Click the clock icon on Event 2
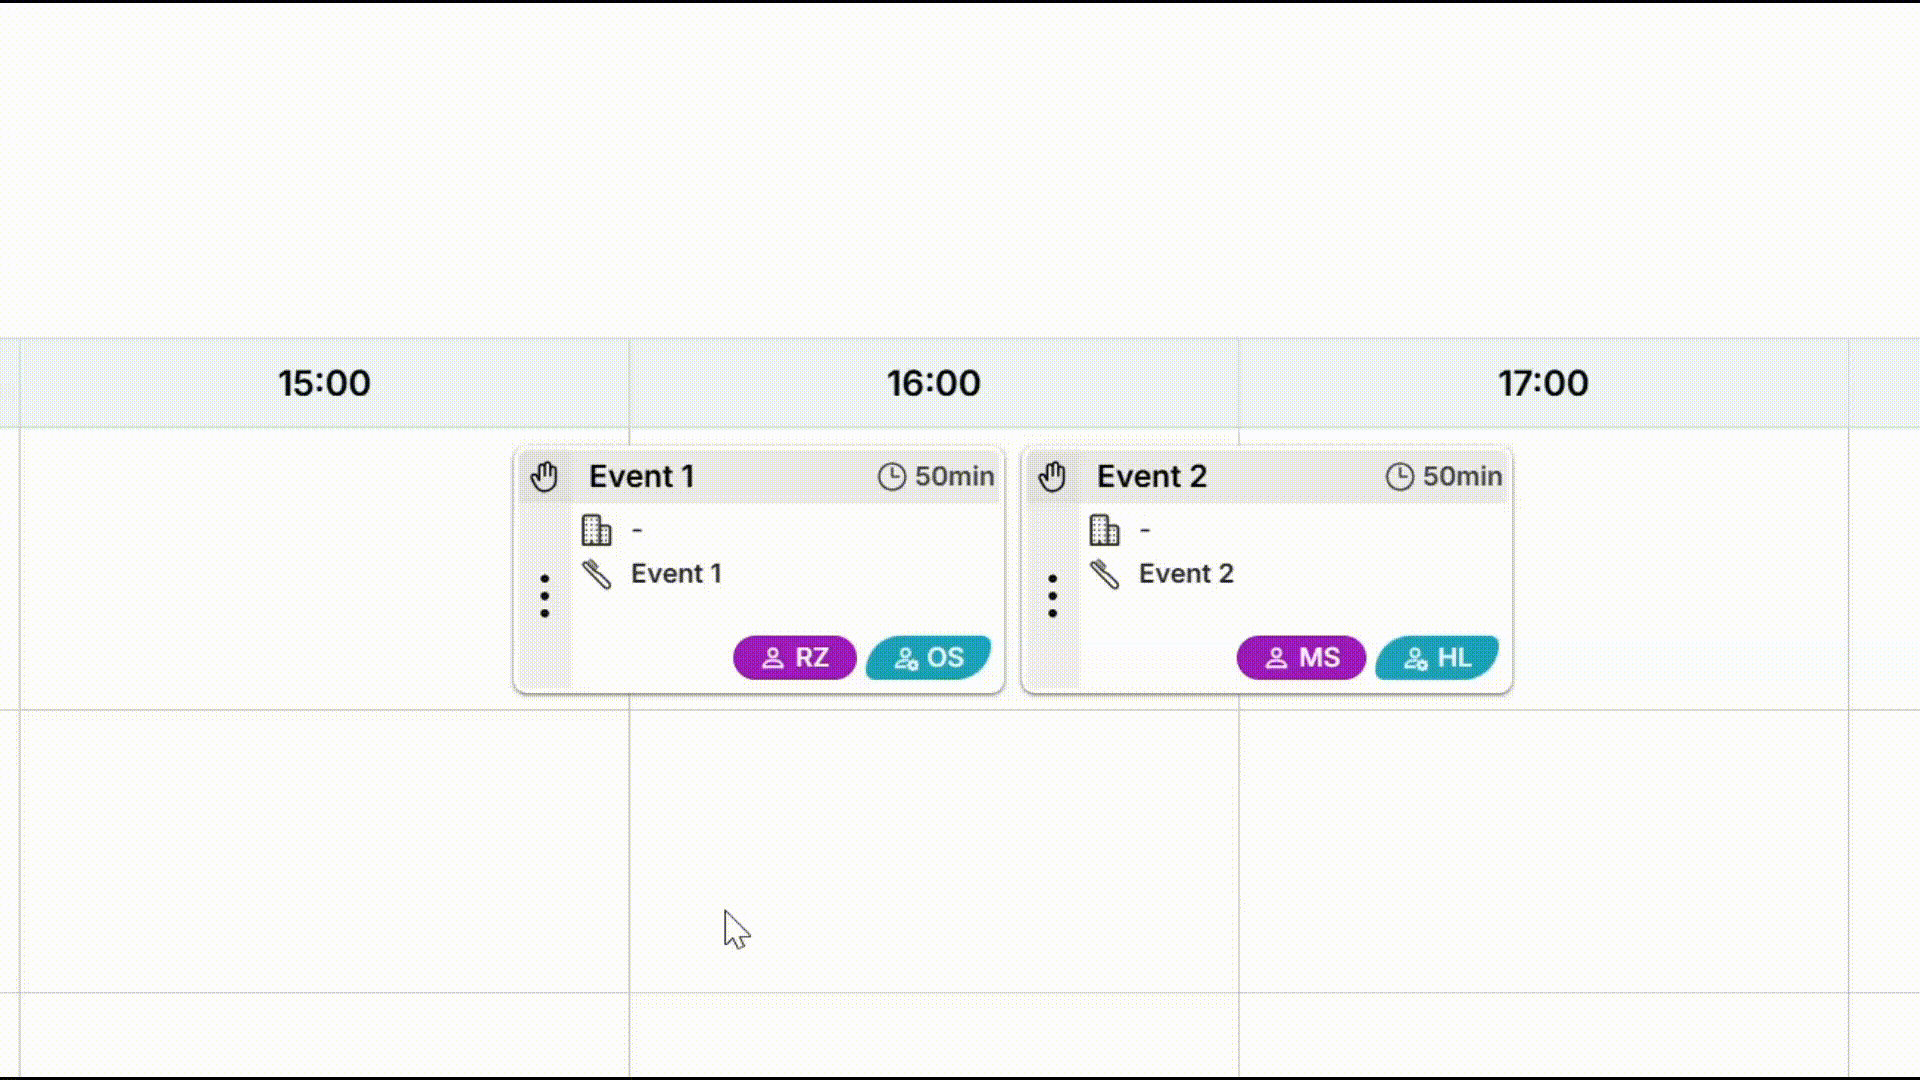This screenshot has width=1920, height=1080. (1399, 477)
